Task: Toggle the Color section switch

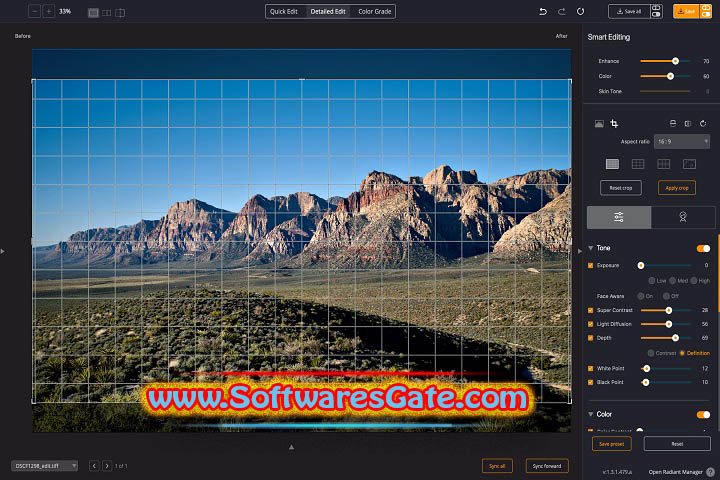Action: pos(703,415)
